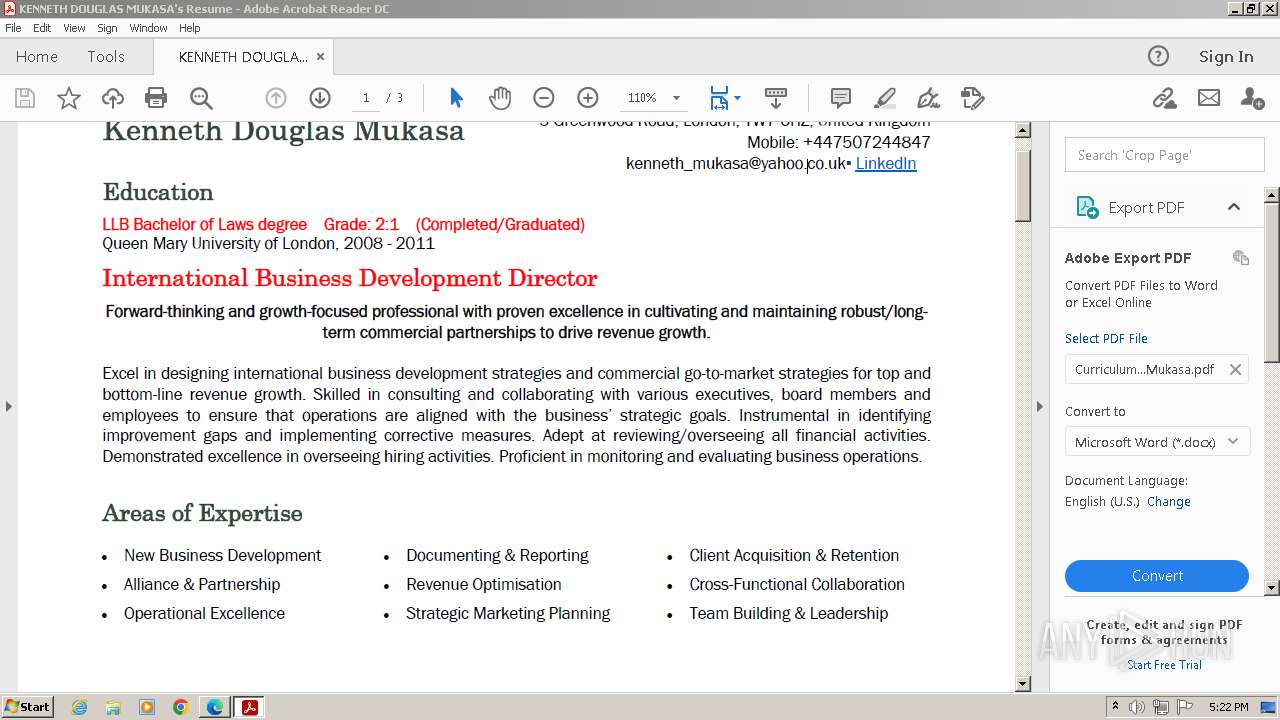Print the document with printer icon
Image resolution: width=1280 pixels, height=720 pixels.
click(156, 98)
